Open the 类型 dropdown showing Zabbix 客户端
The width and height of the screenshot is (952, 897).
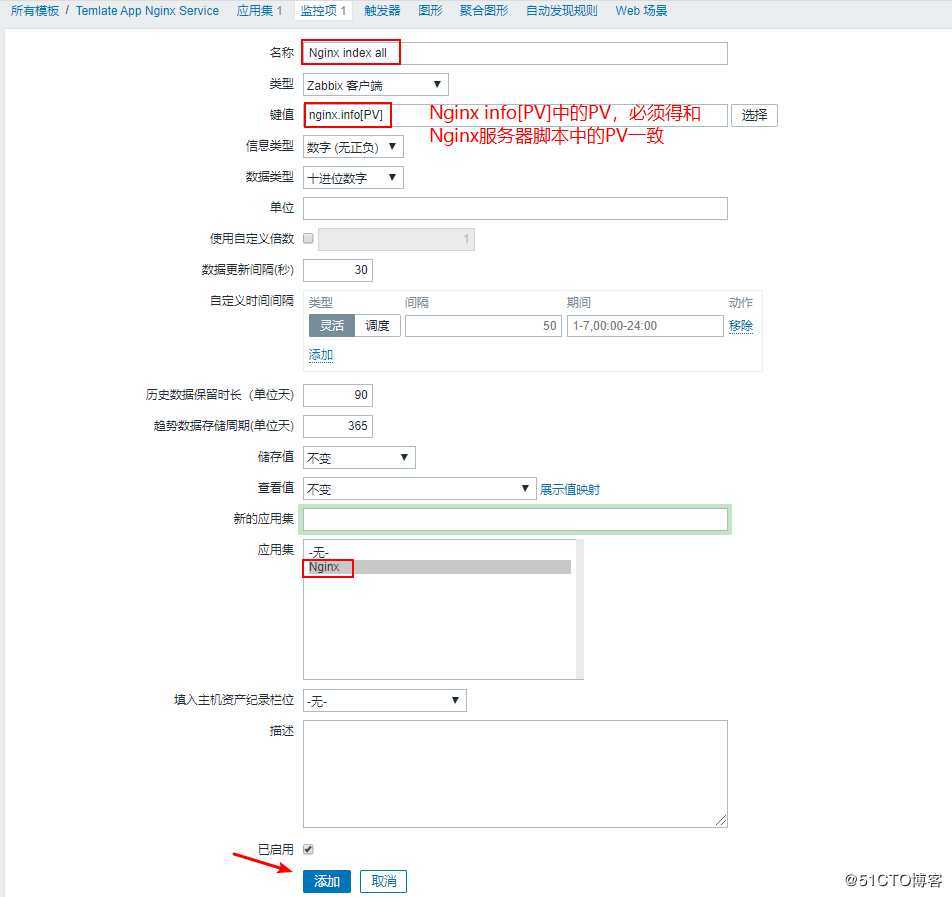[374, 83]
